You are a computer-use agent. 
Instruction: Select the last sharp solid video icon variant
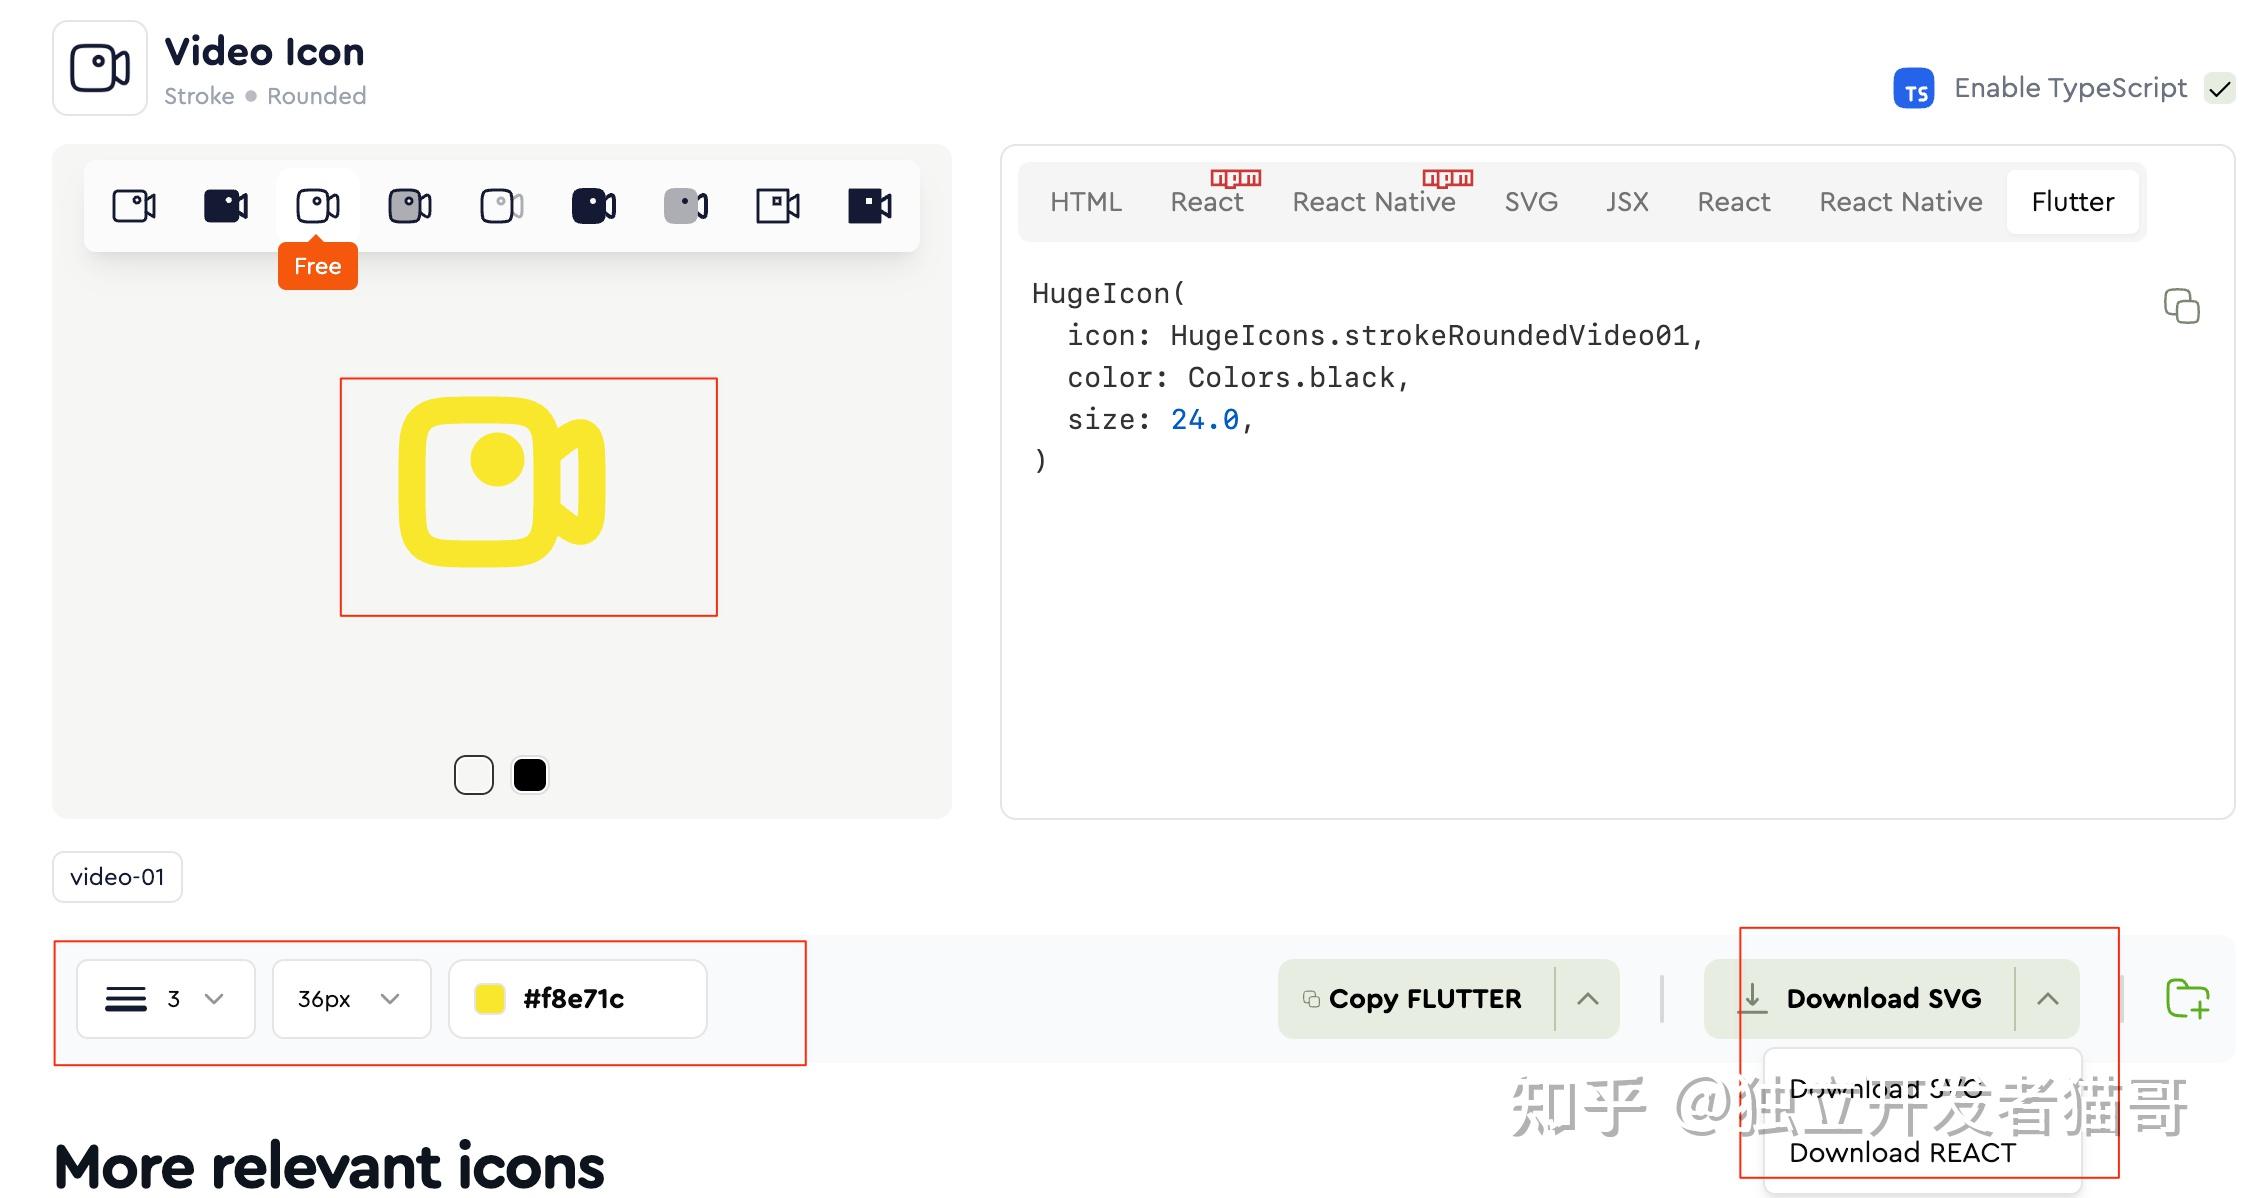coord(869,204)
